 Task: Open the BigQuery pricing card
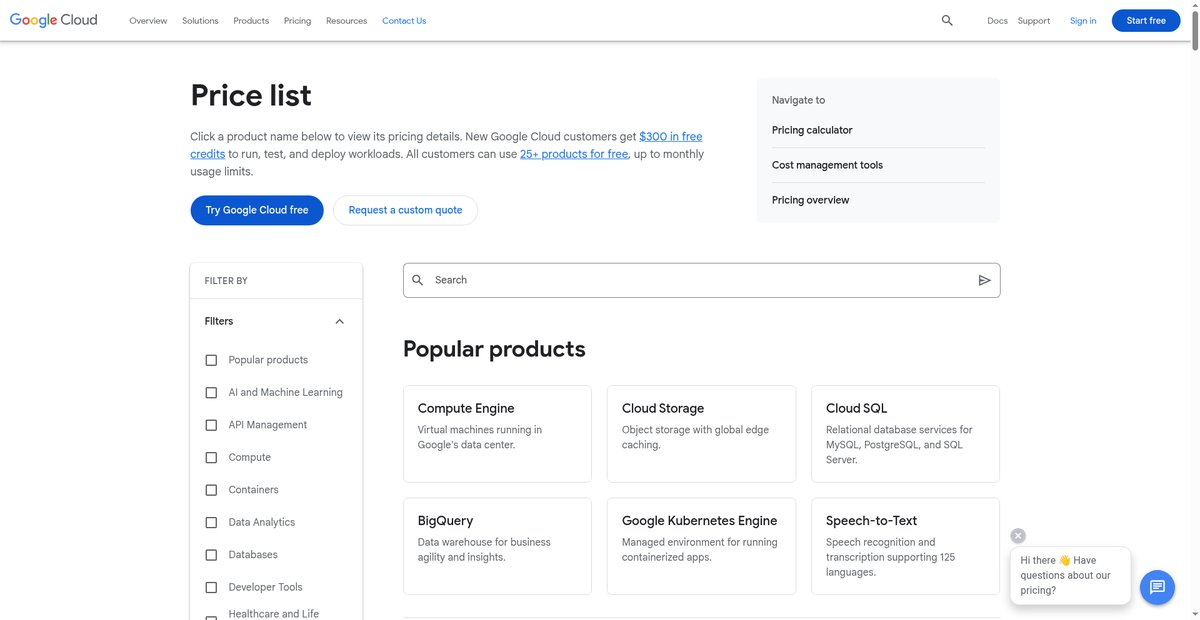tap(497, 546)
